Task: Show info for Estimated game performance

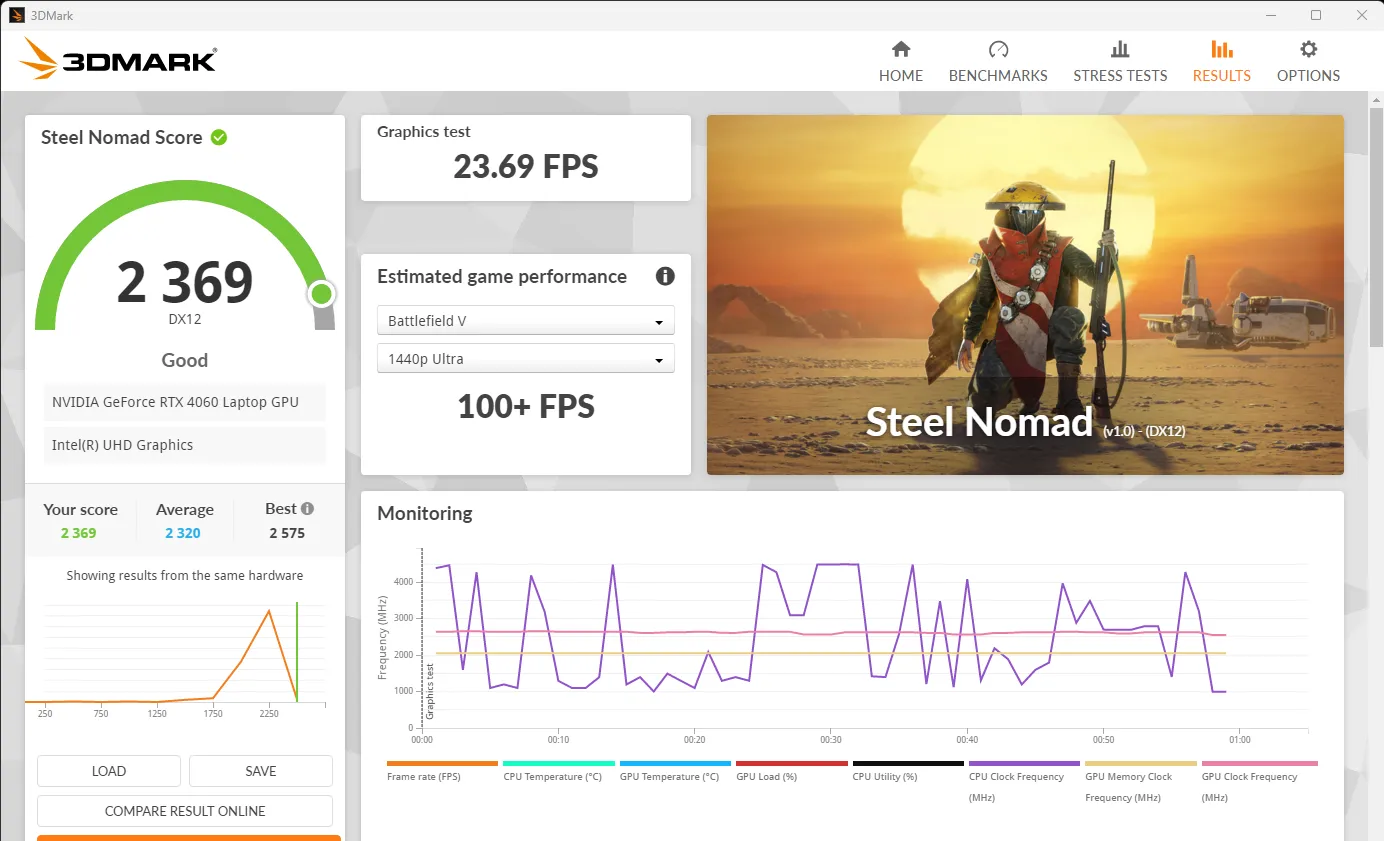Action: pos(665,276)
